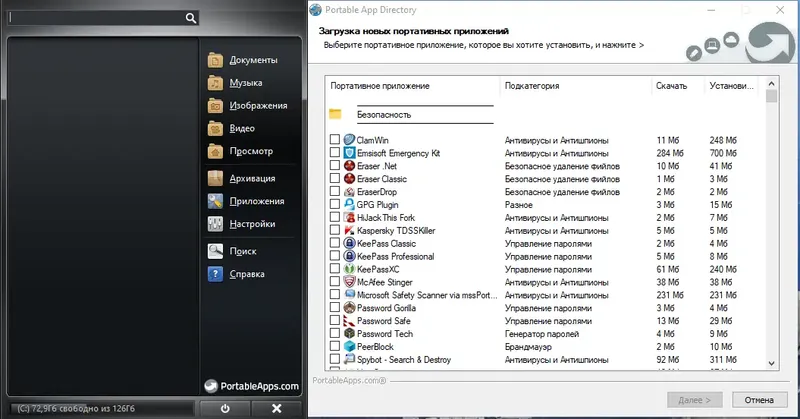Click the KeePassXC app icon
The width and height of the screenshot is (800, 419).
(x=349, y=269)
